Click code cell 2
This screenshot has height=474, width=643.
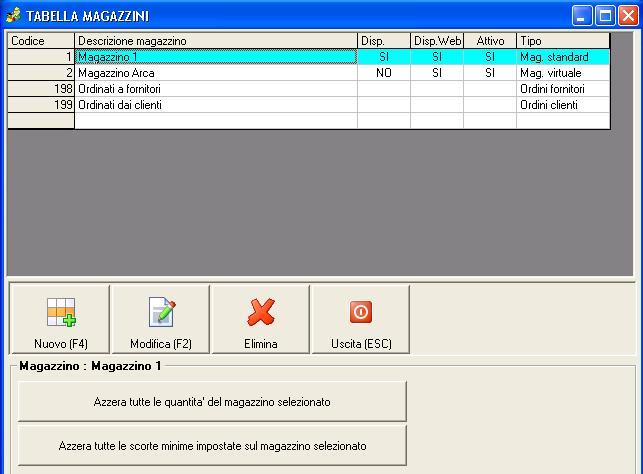coord(41,73)
